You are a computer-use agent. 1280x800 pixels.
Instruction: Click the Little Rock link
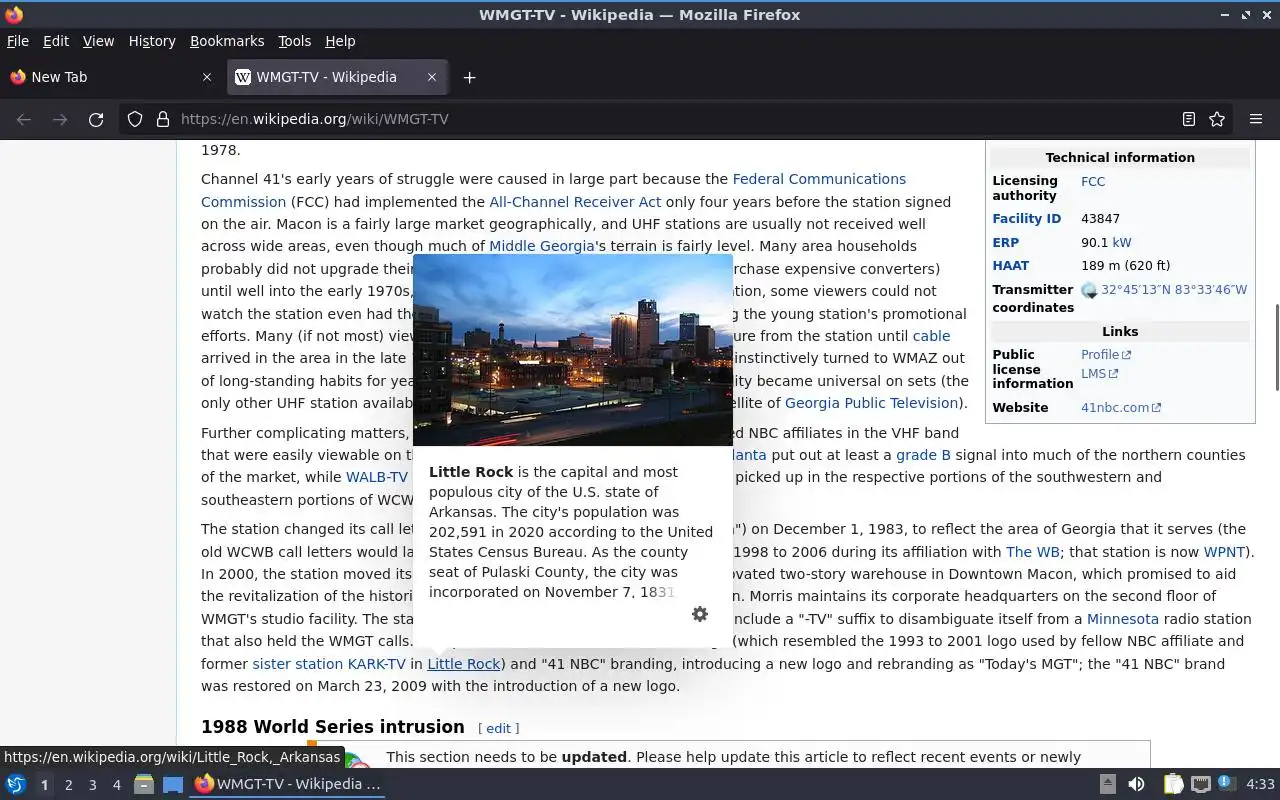coord(464,664)
